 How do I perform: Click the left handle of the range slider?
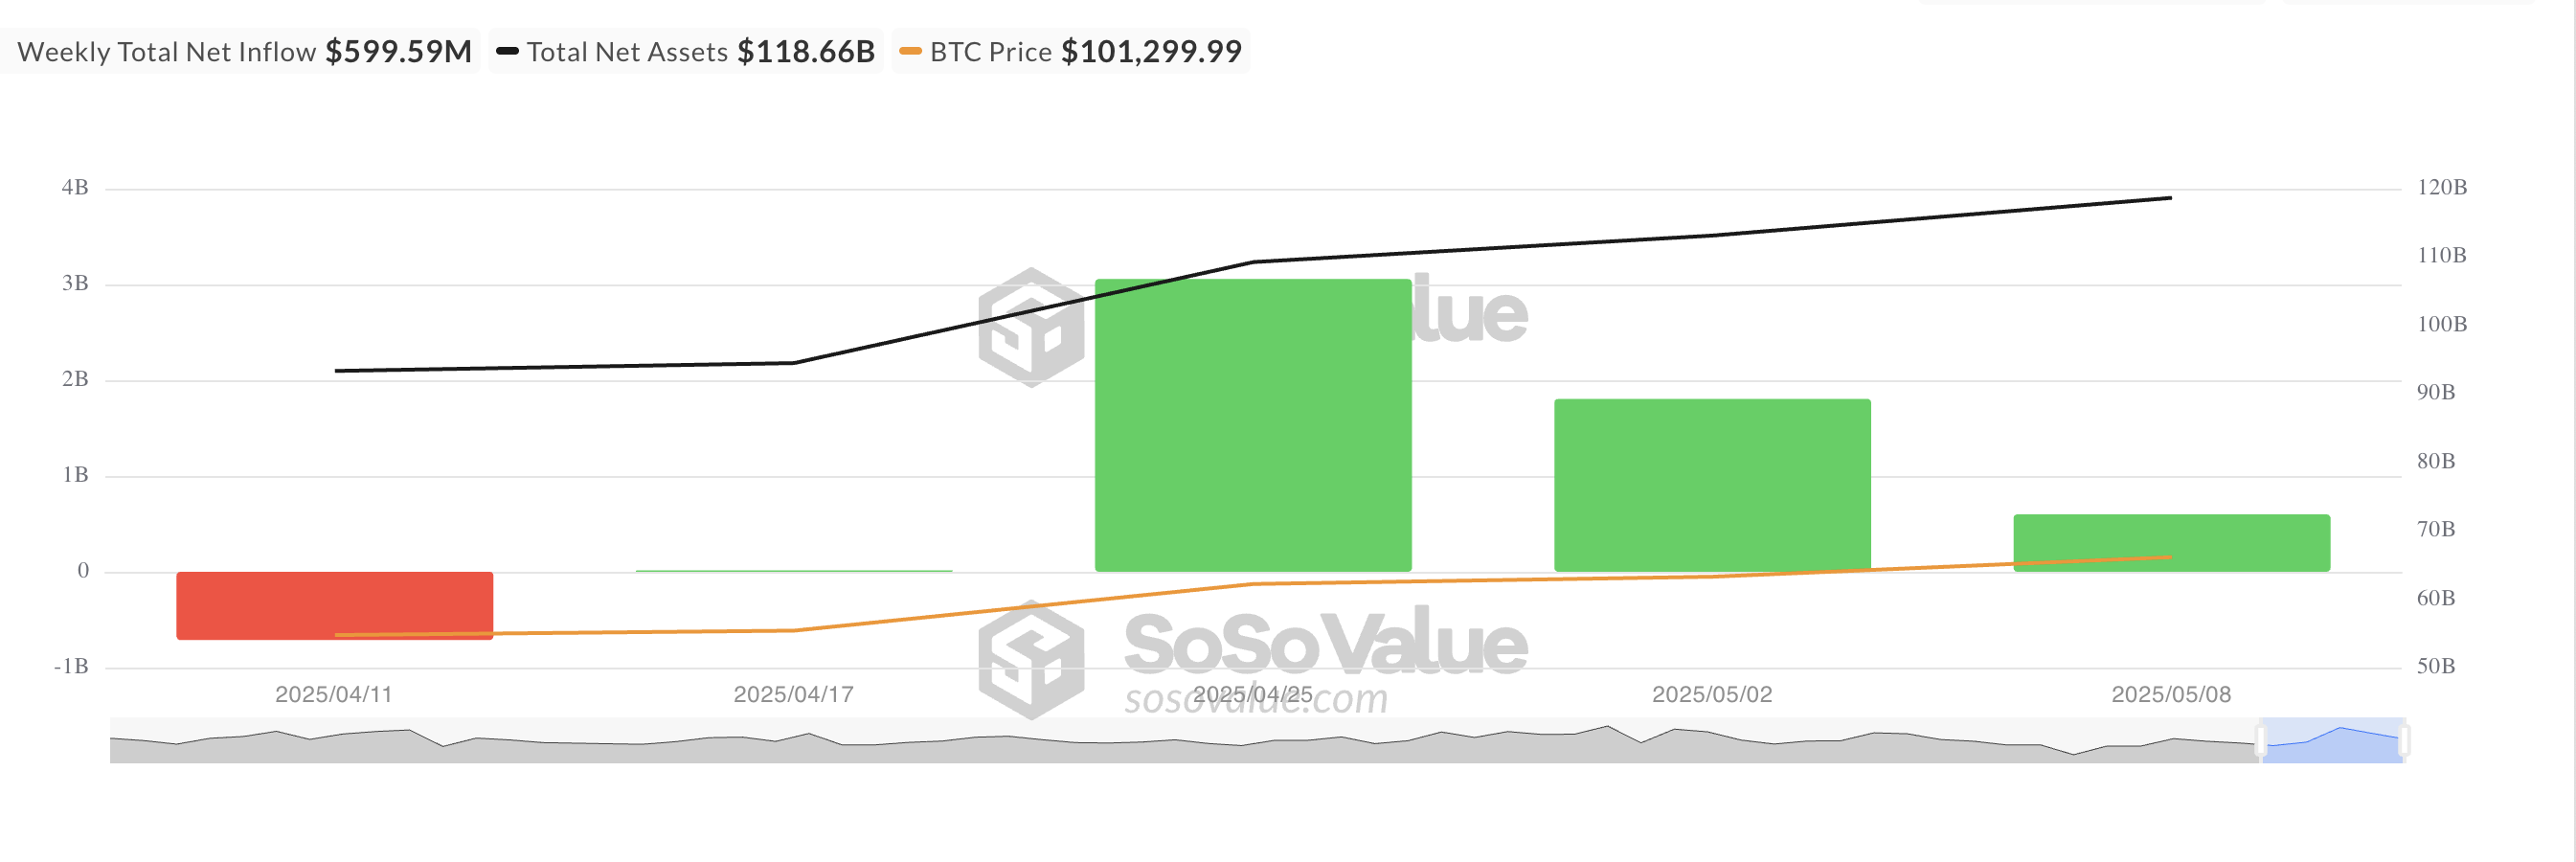tap(2261, 741)
